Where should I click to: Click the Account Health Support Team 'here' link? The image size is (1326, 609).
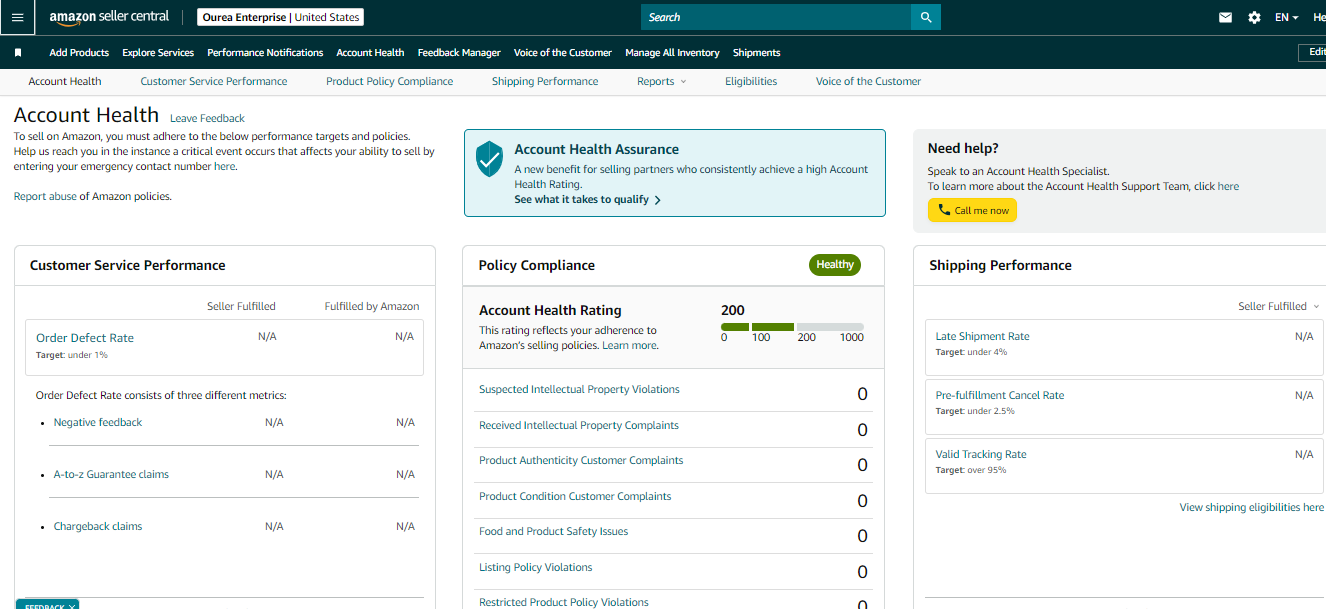click(1228, 186)
